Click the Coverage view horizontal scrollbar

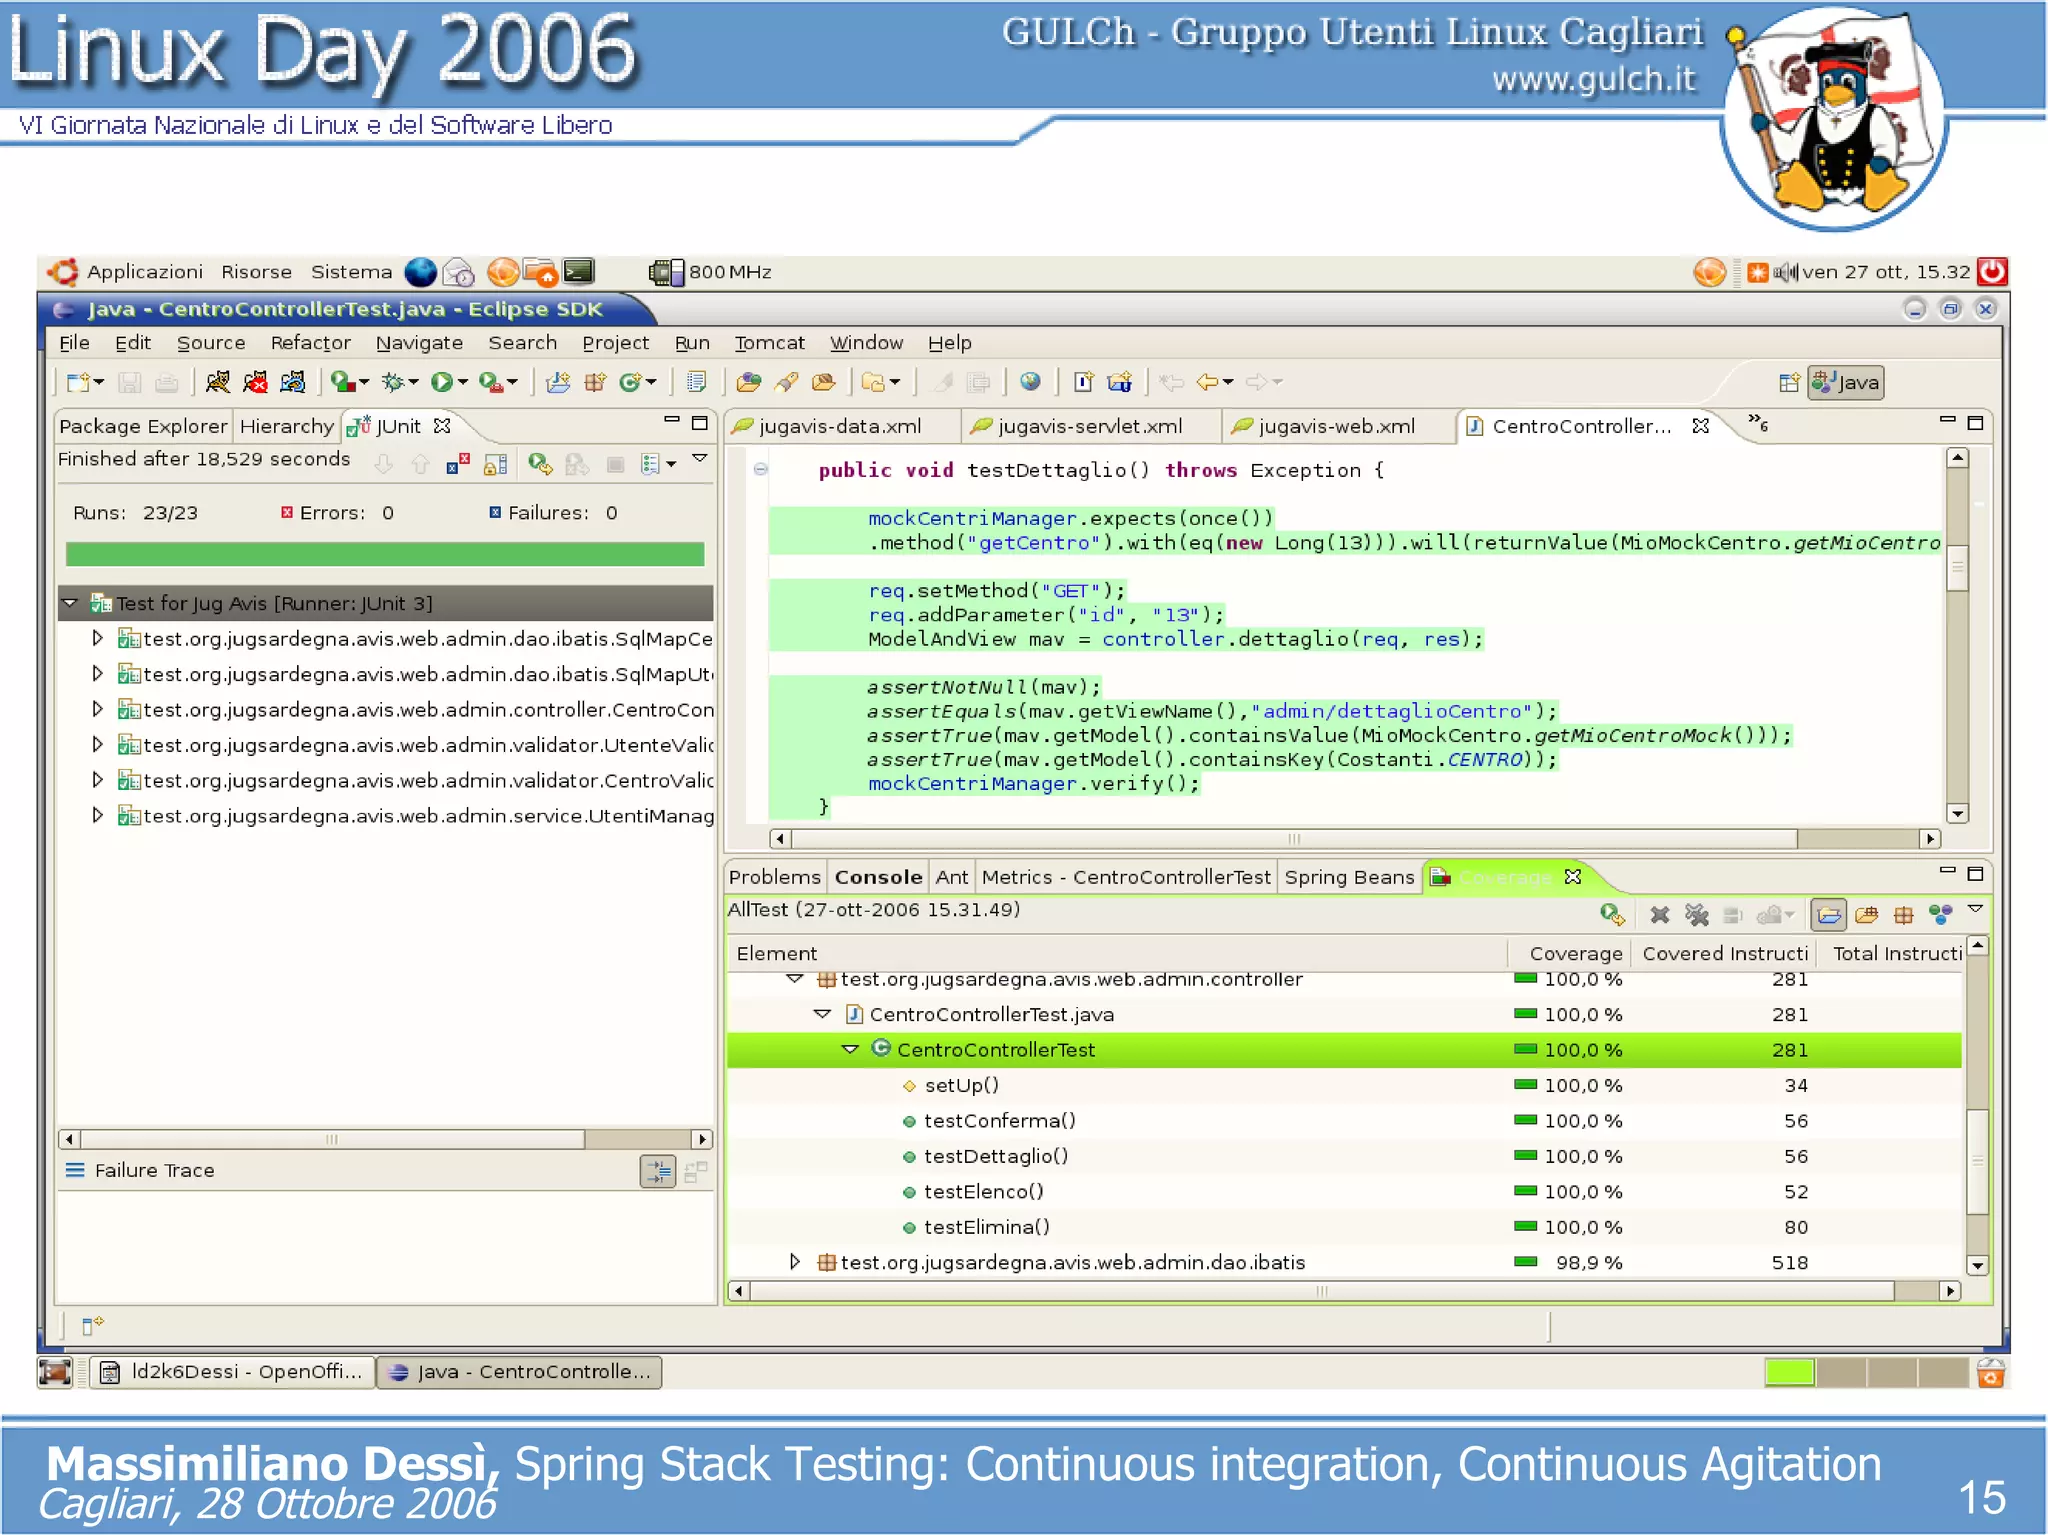[x=1320, y=1291]
